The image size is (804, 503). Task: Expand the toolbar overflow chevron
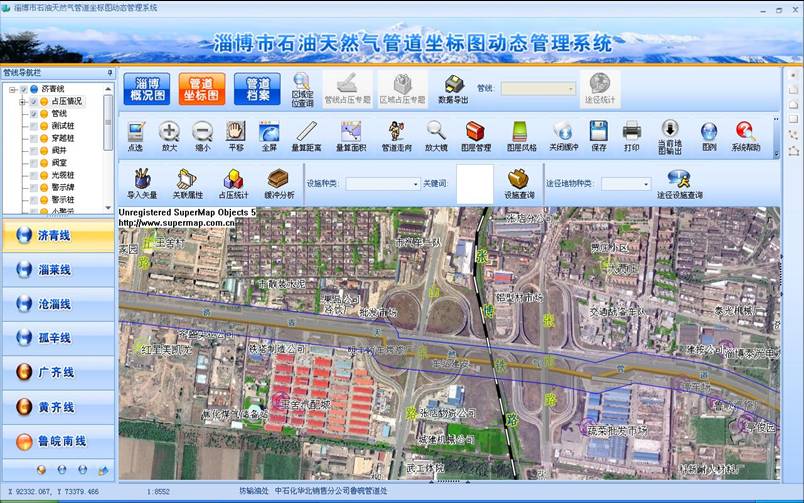pos(776,153)
